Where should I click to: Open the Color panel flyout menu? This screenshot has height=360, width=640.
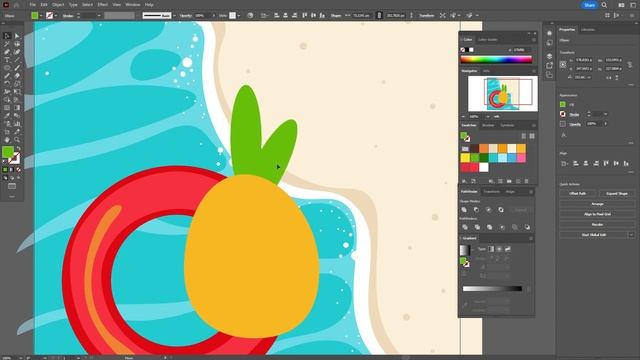click(533, 40)
